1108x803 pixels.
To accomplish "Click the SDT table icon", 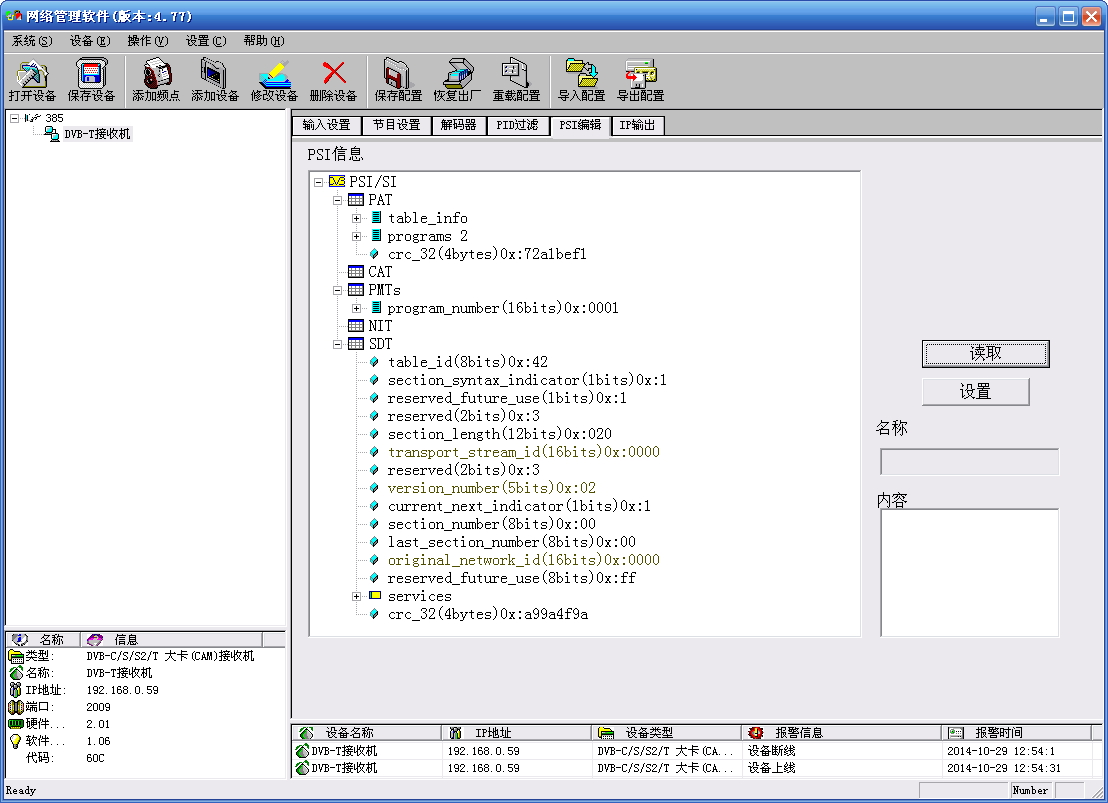I will pos(356,344).
